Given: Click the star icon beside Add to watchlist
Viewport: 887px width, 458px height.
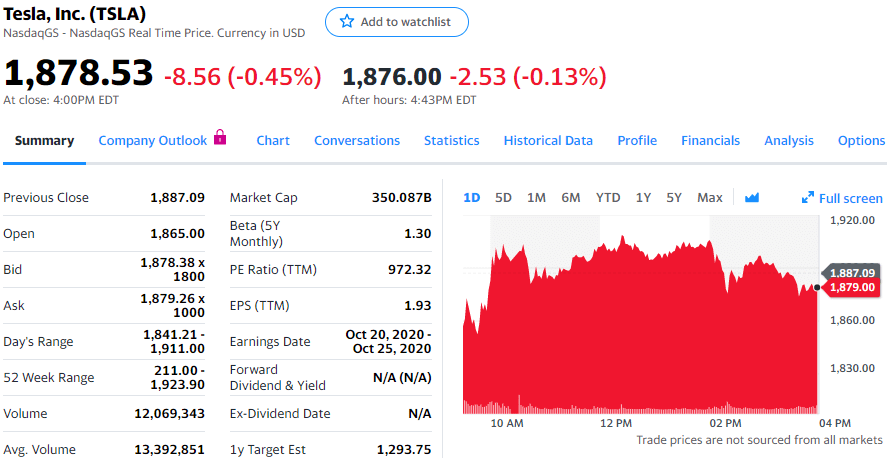Looking at the screenshot, I should pos(346,22).
